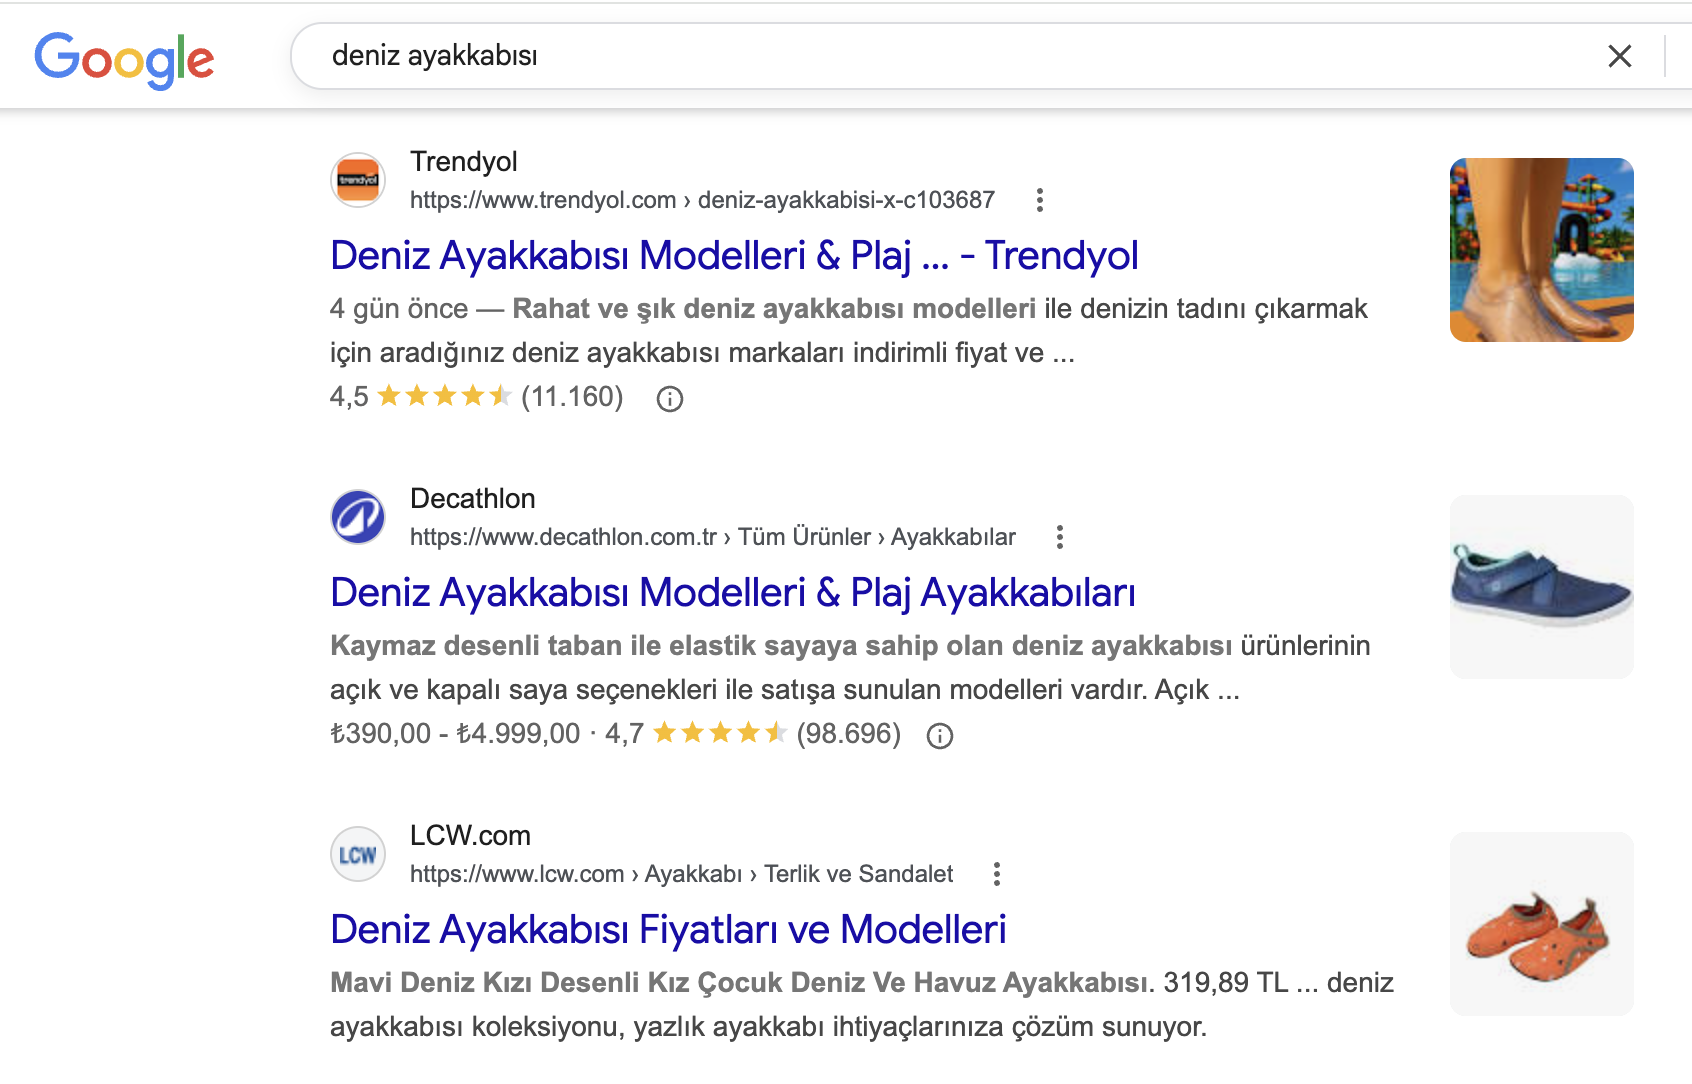
Task: Open the orange LCW shoes thumbnail
Action: 1542,924
